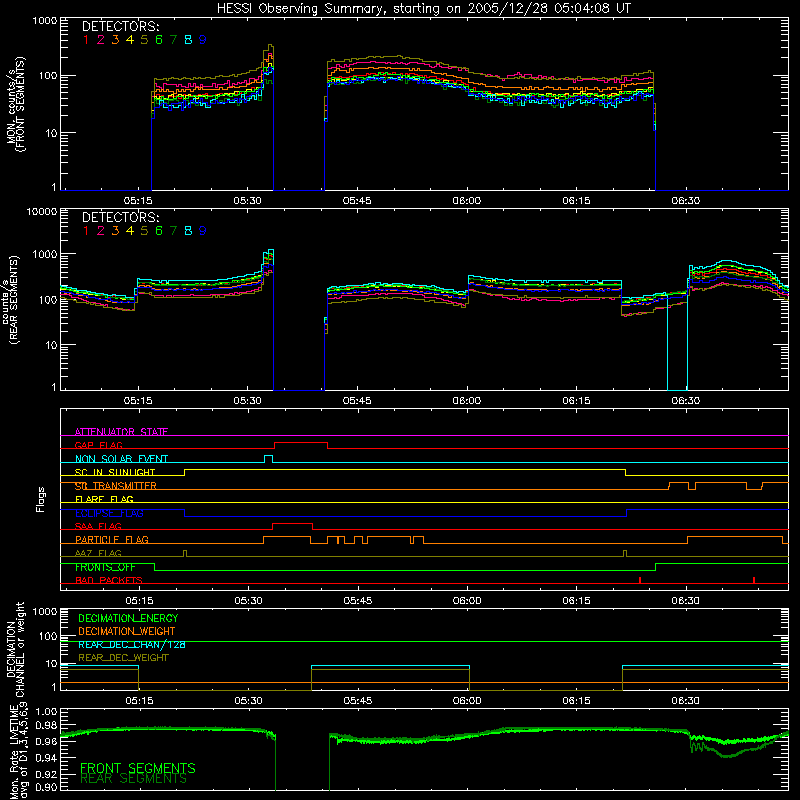
Task: Click 0.94 on livetime y-axis
Action: 45,758
